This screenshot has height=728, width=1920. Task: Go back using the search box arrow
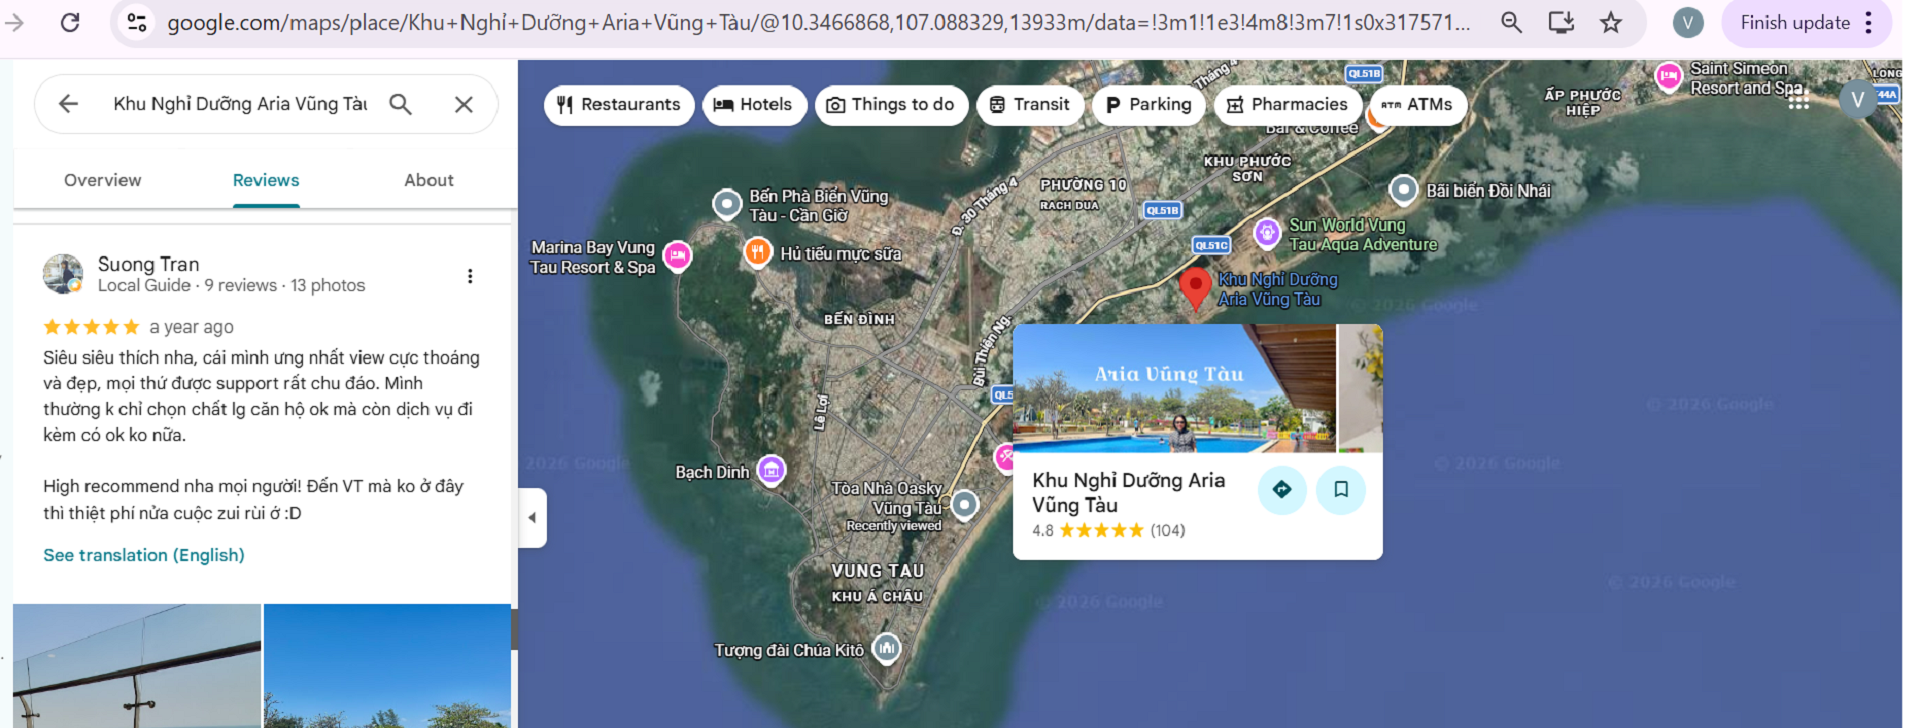click(68, 104)
